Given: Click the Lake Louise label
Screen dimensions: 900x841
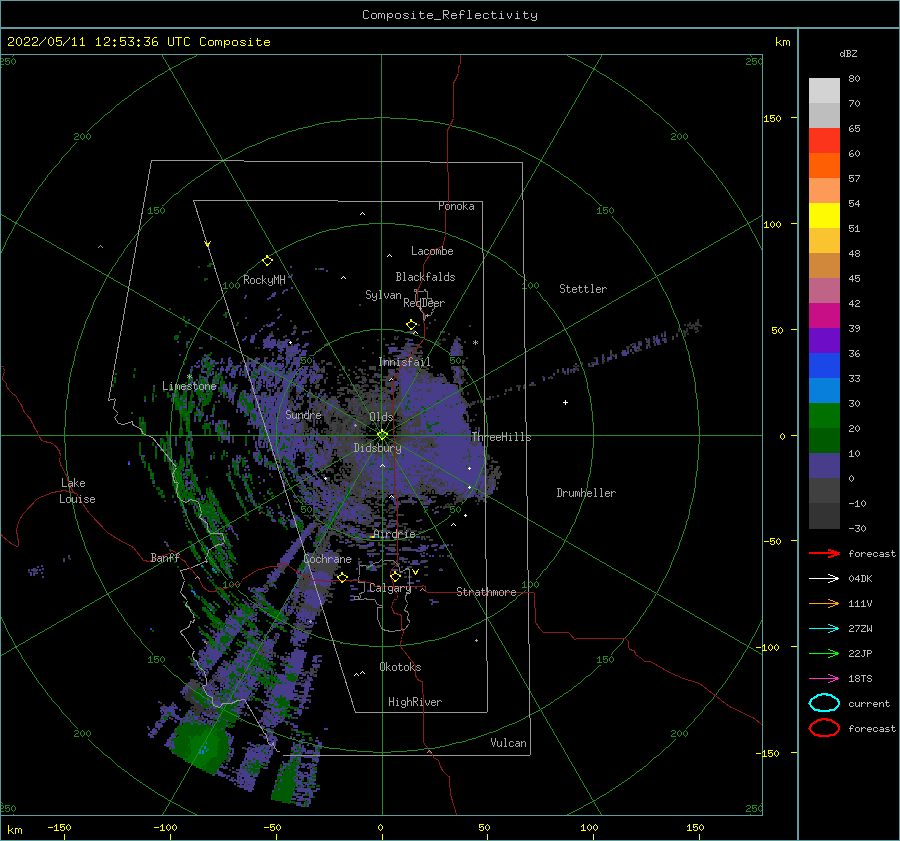Looking at the screenshot, I should click(77, 491).
